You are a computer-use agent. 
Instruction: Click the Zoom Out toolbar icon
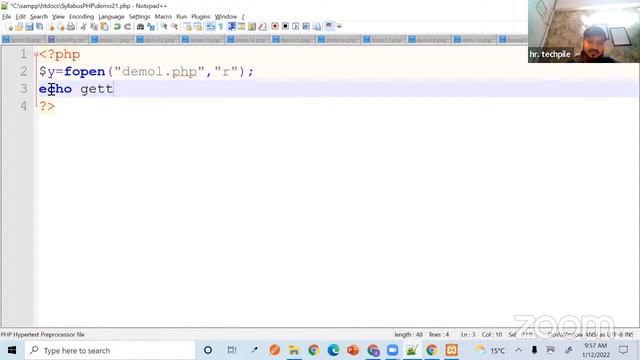coord(174,27)
